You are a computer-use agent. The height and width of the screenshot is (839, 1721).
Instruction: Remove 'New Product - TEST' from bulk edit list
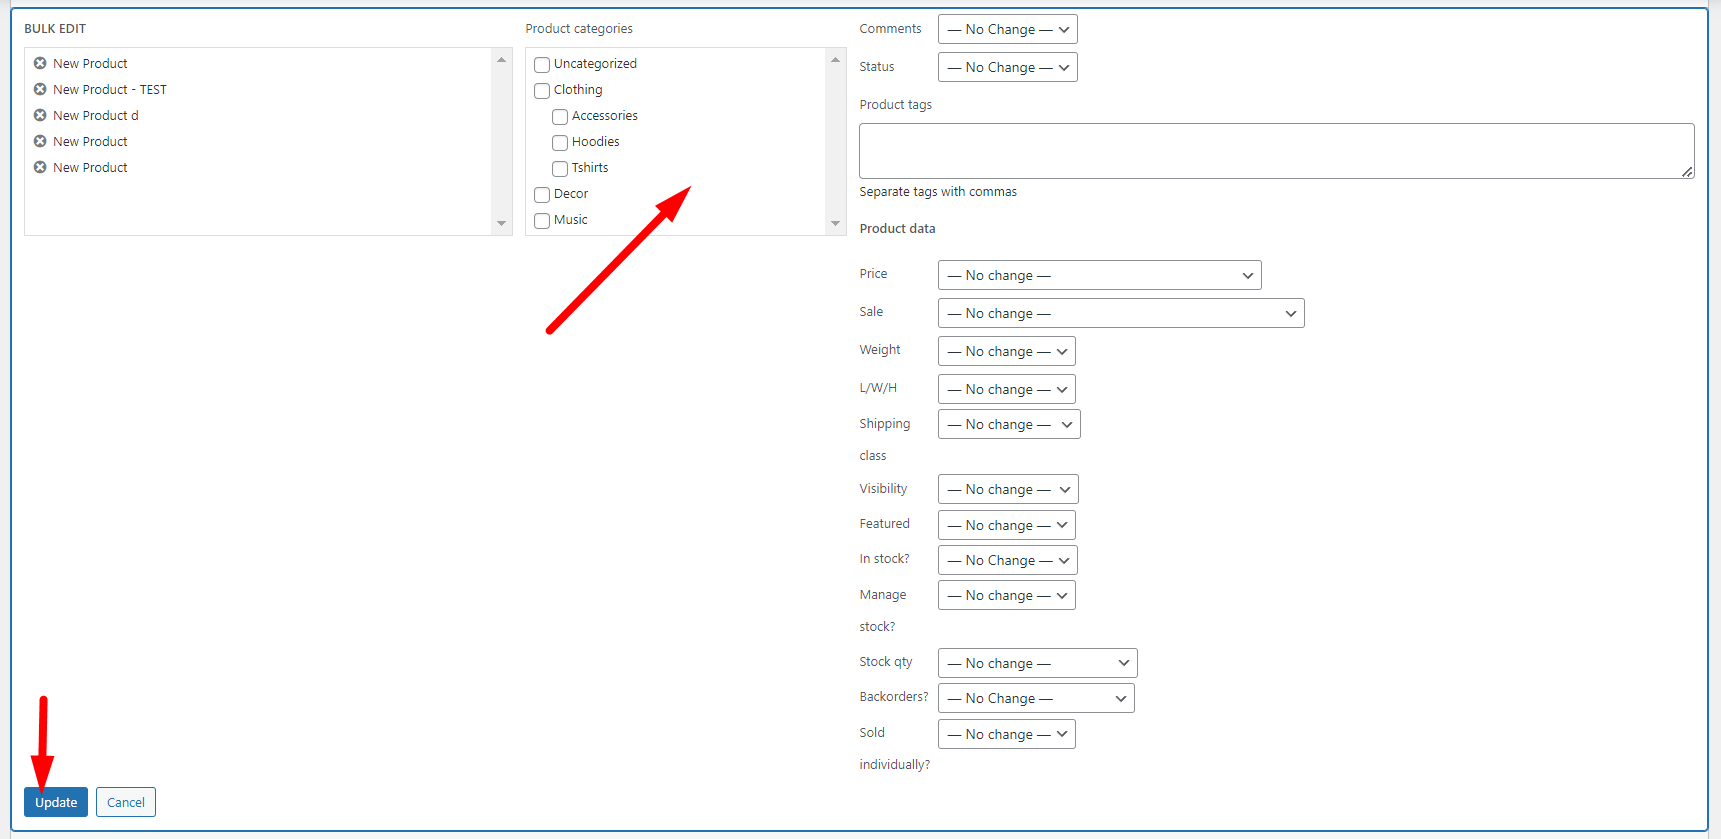pos(40,89)
